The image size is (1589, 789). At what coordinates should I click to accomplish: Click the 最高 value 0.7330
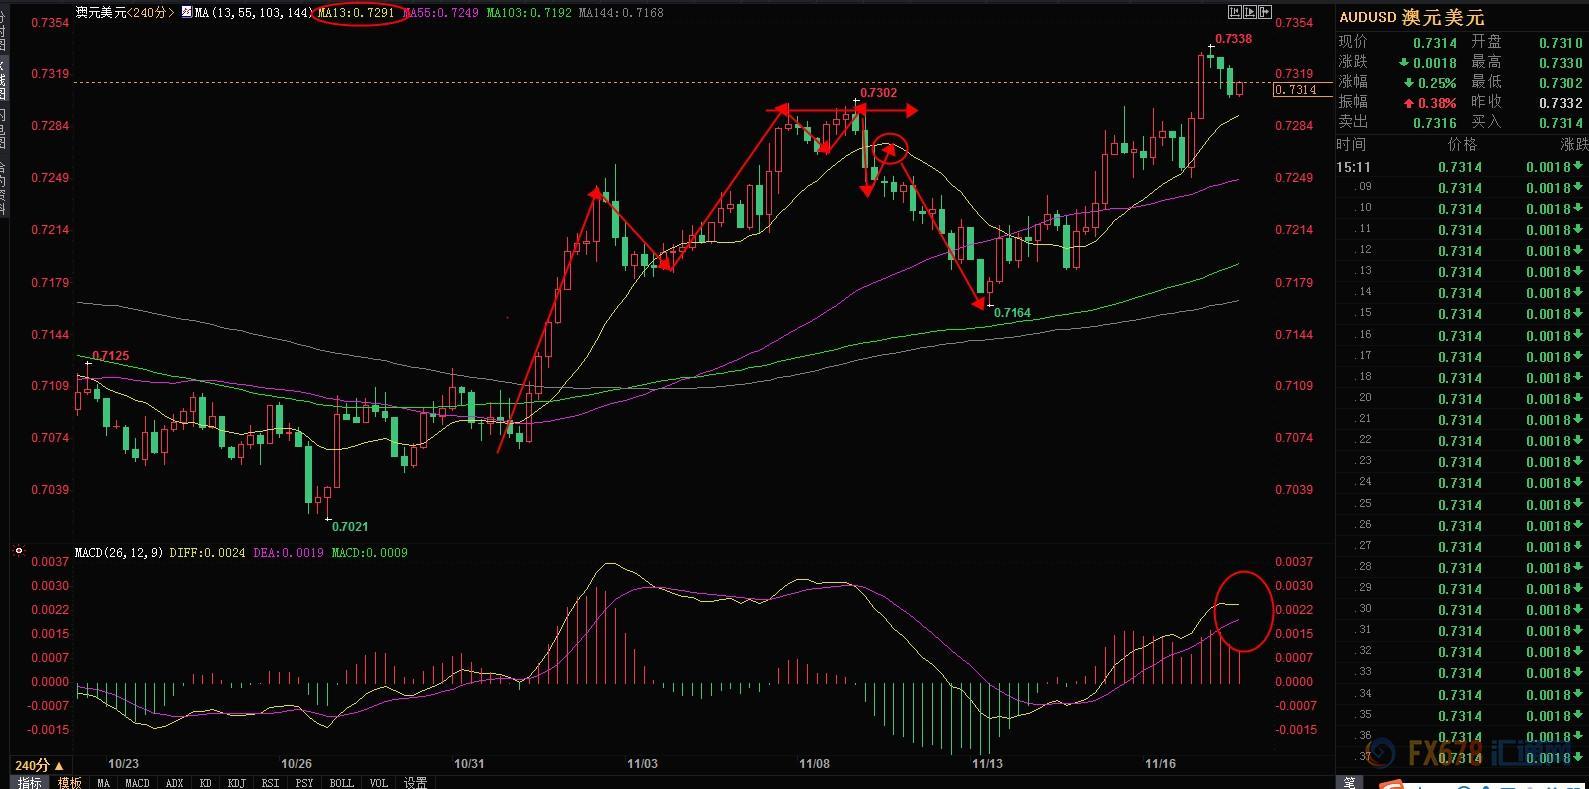(x=1561, y=63)
